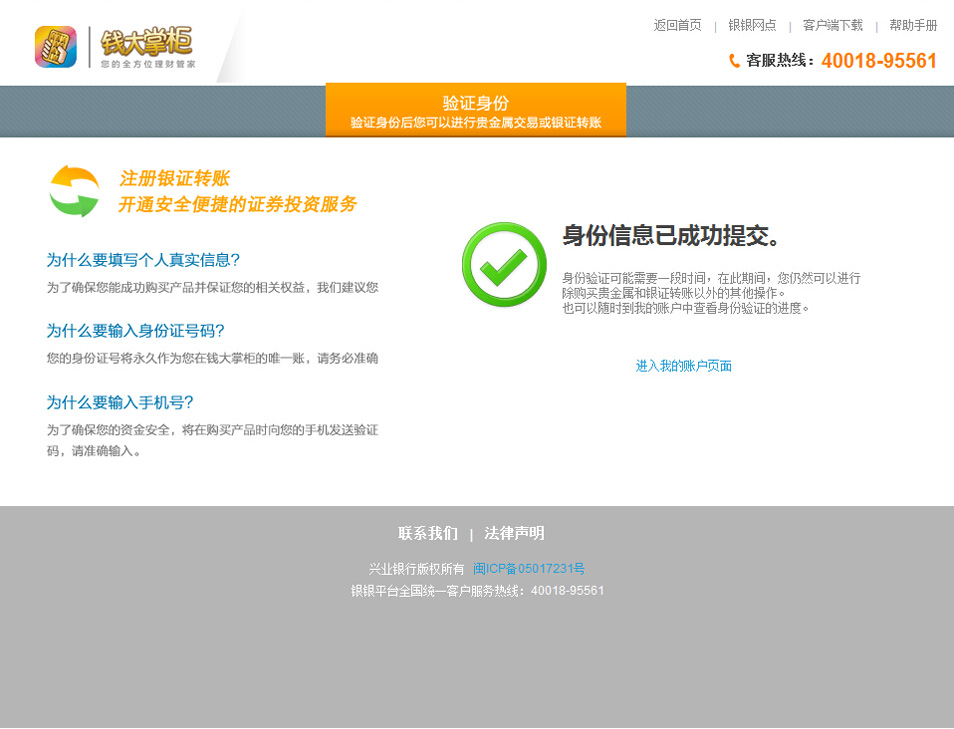The image size is (954, 729).
Task: Open the 闽ICP备05017231号 link
Action: click(x=529, y=569)
